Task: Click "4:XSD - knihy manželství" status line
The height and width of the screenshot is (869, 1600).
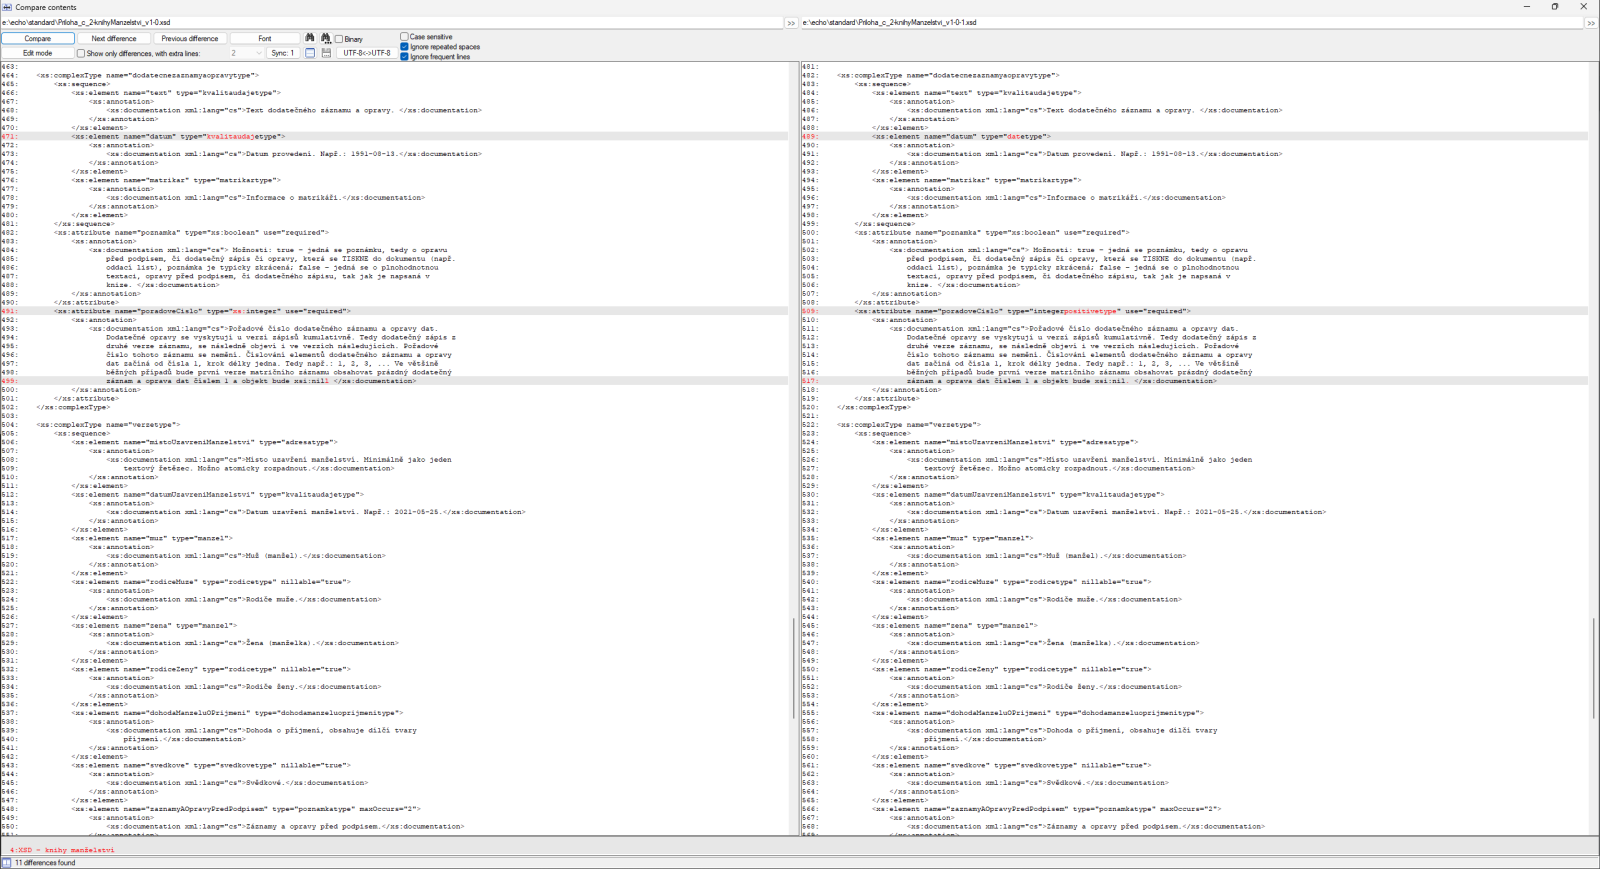Action: 62,850
